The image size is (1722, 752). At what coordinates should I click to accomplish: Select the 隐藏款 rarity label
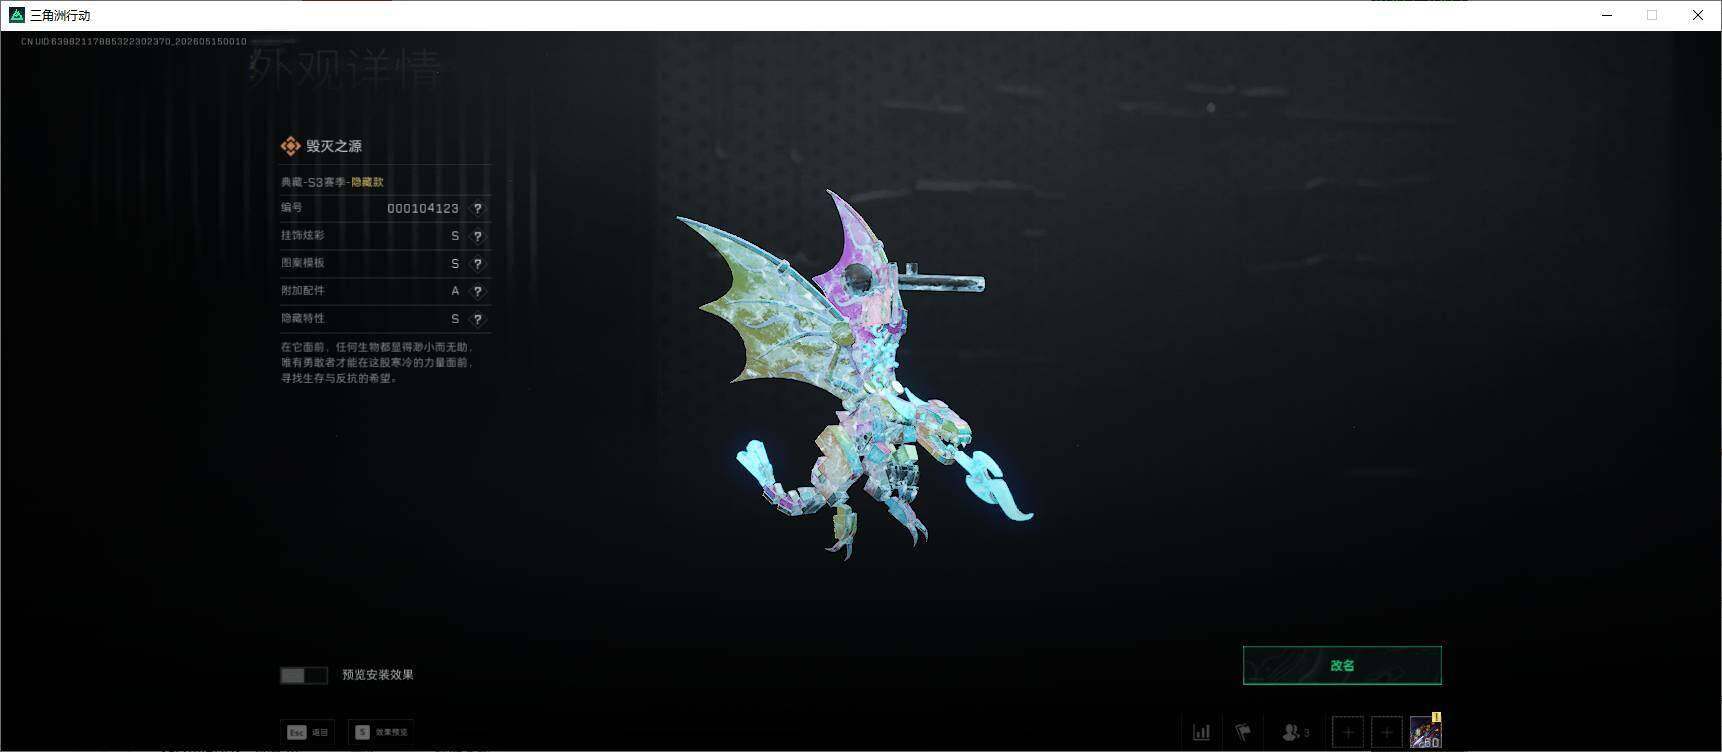click(367, 182)
